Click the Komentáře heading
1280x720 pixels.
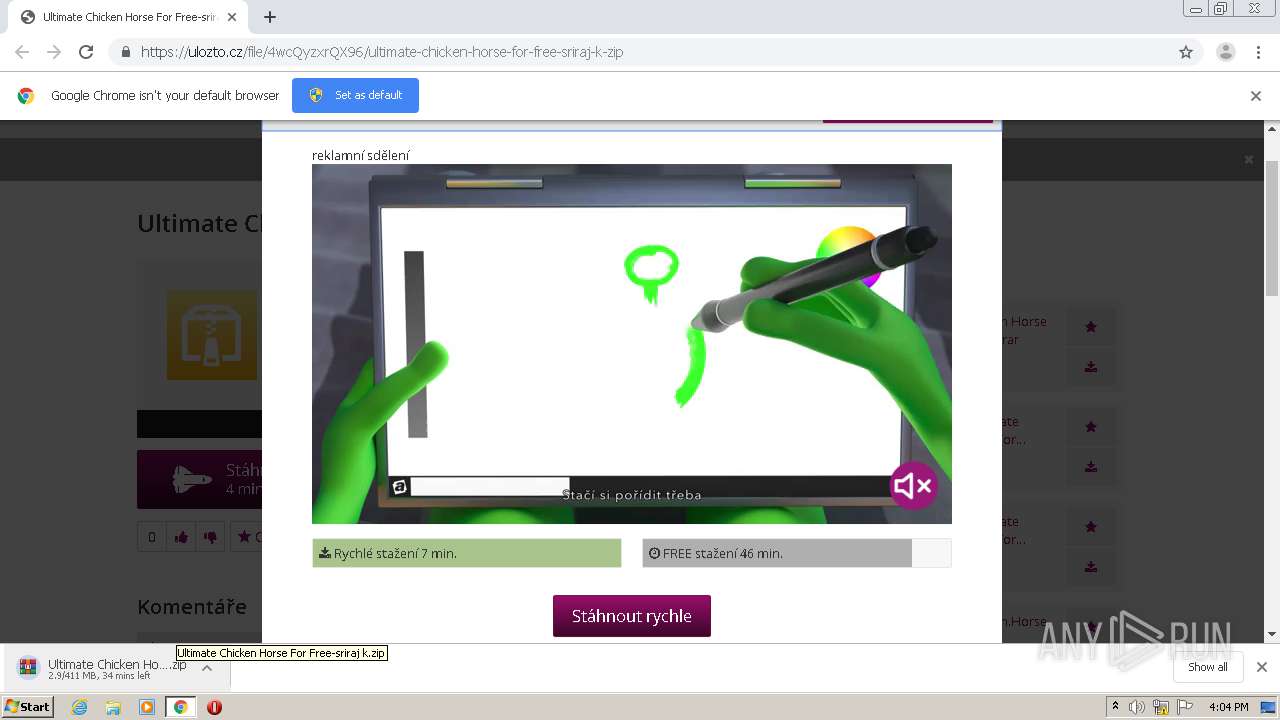click(192, 606)
